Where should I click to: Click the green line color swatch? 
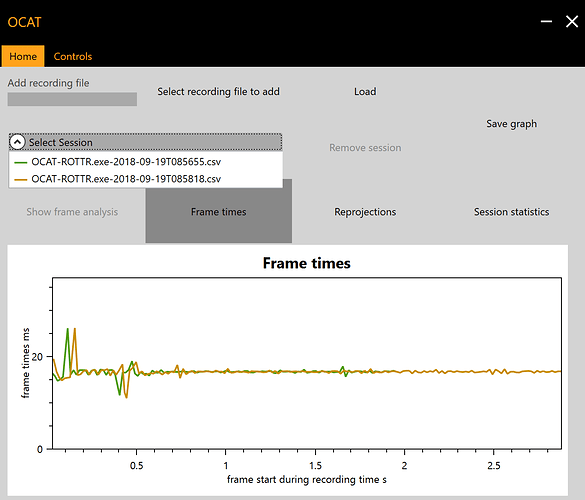[21, 162]
